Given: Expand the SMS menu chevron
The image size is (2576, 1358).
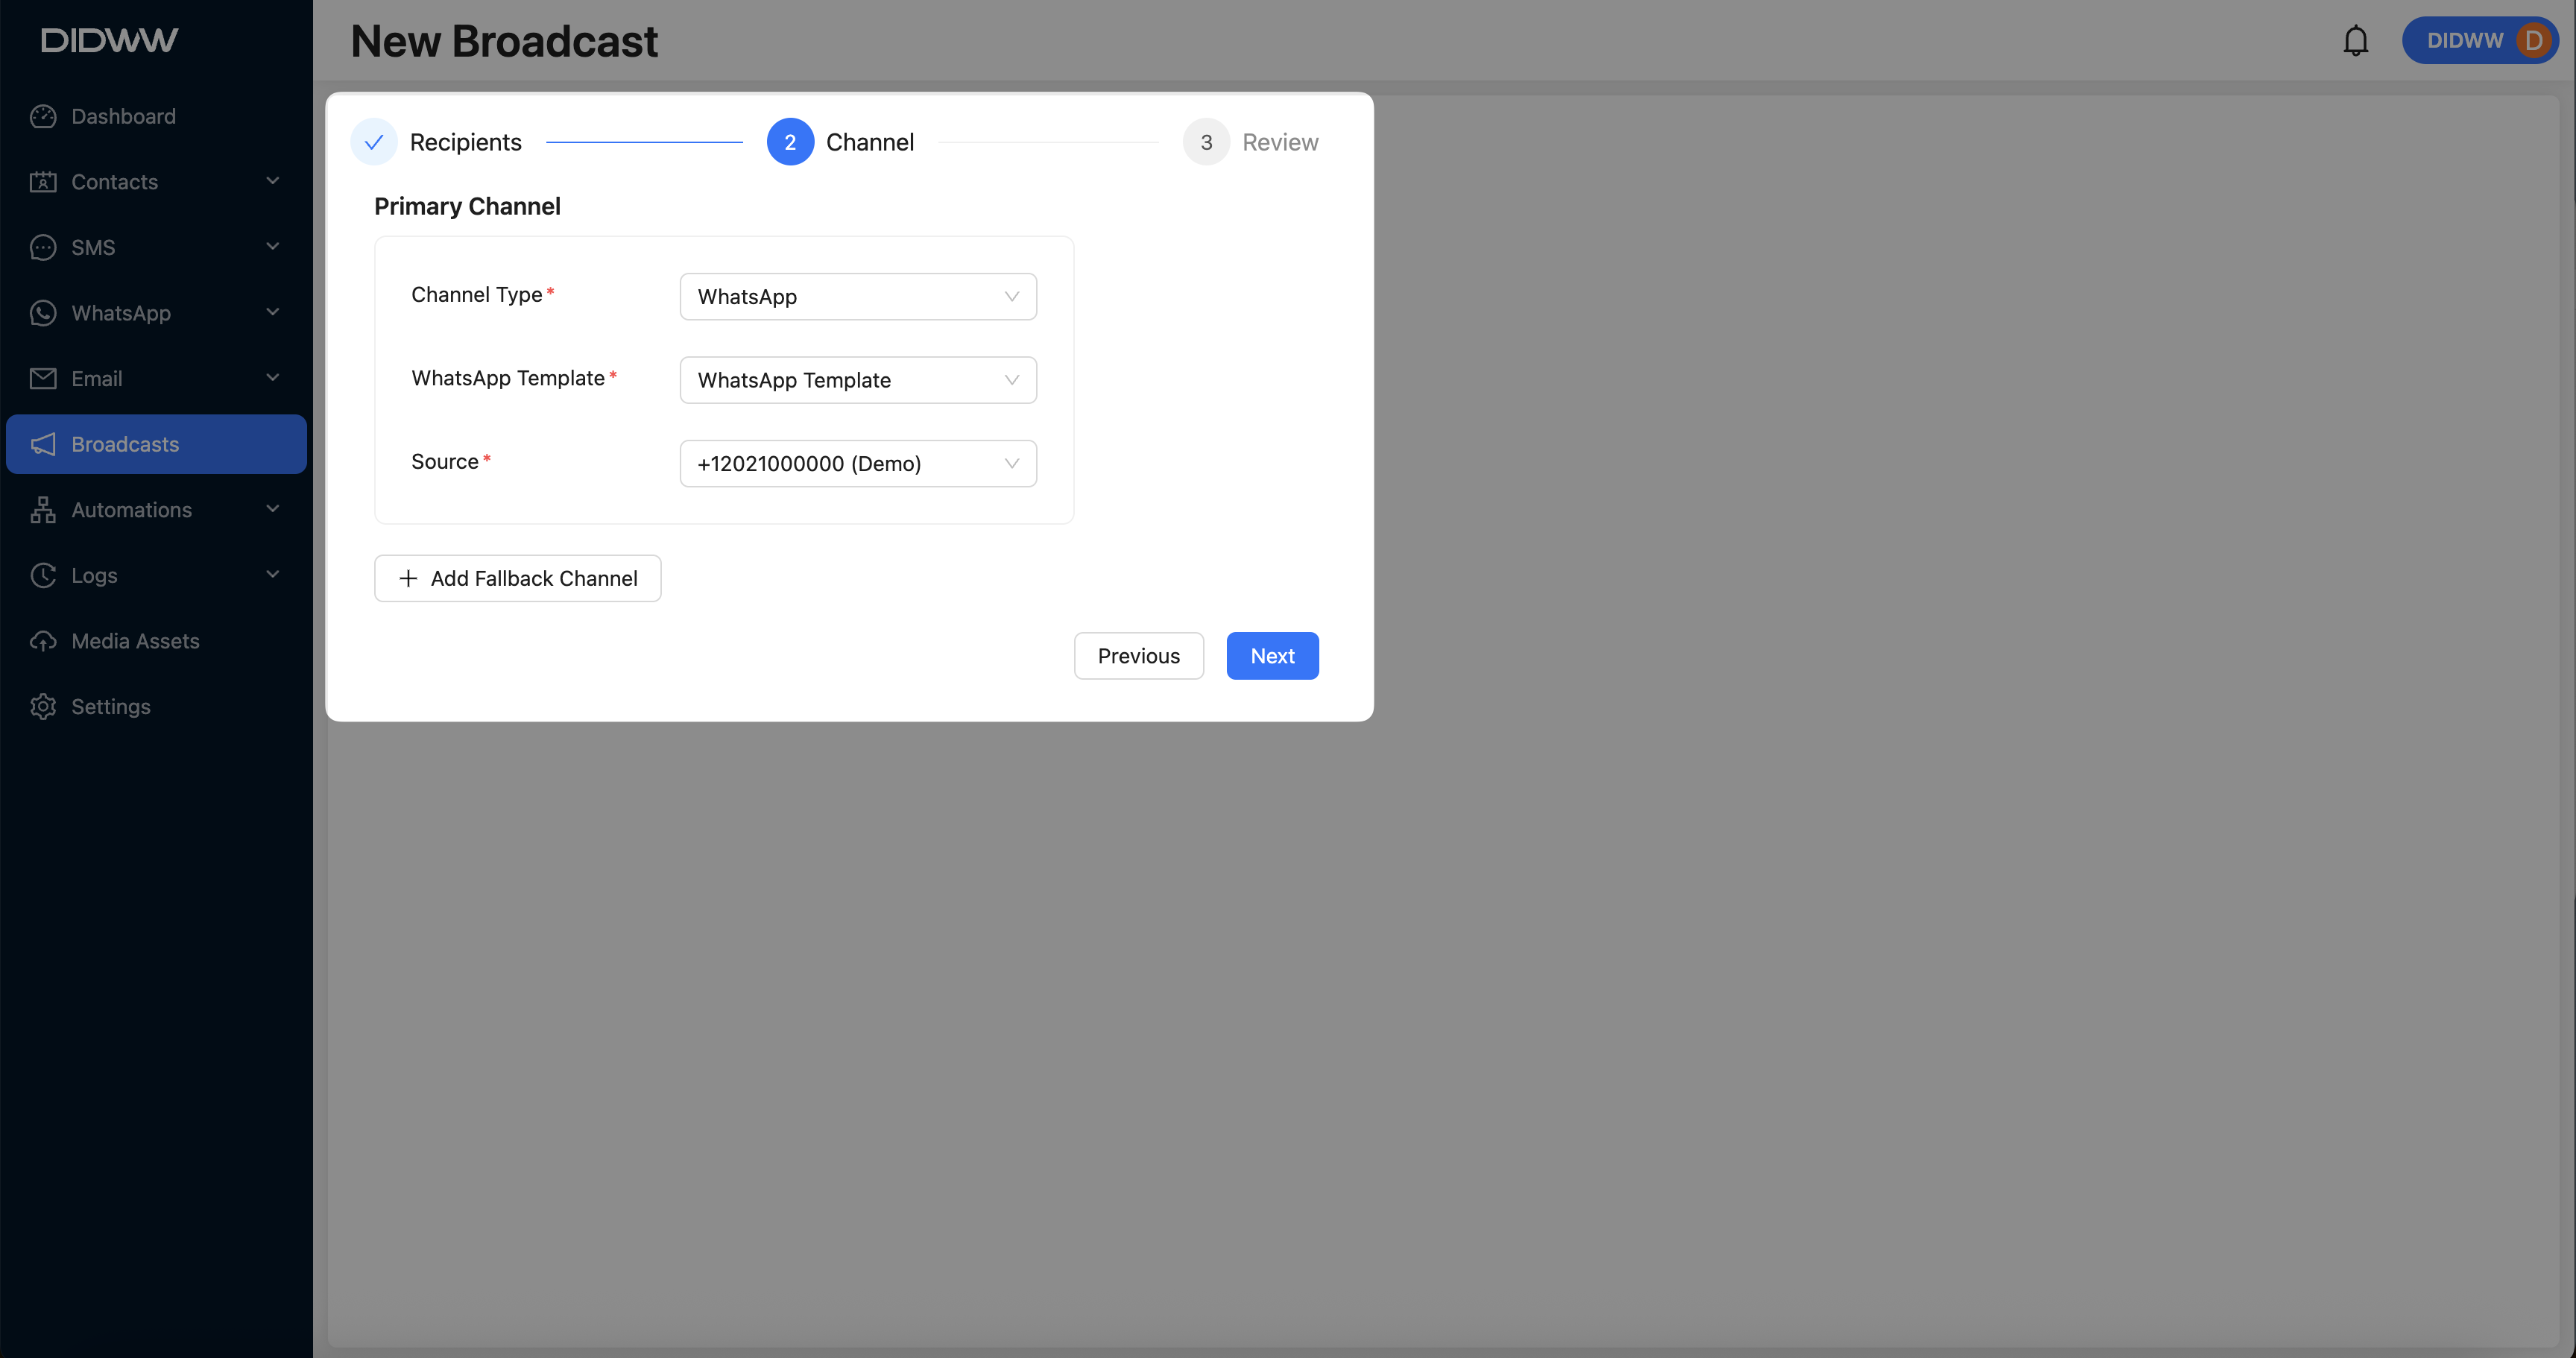Looking at the screenshot, I should point(272,247).
